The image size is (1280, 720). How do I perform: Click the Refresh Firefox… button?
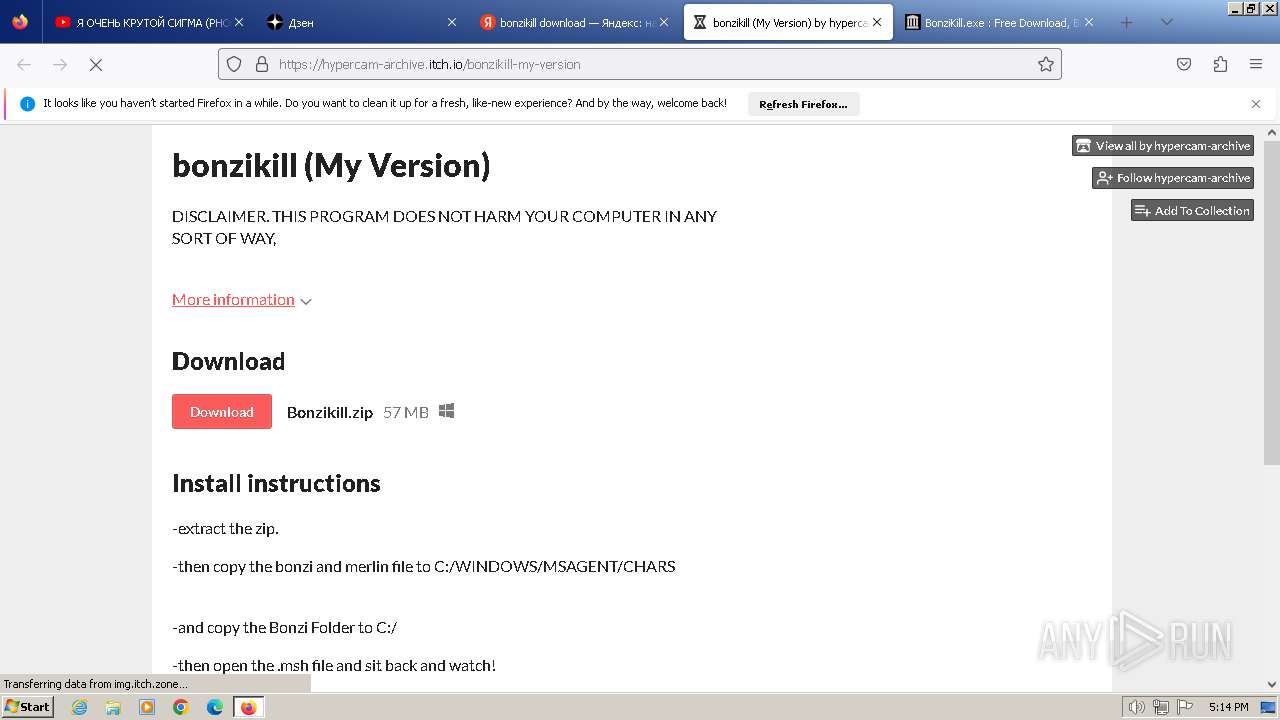pos(803,104)
